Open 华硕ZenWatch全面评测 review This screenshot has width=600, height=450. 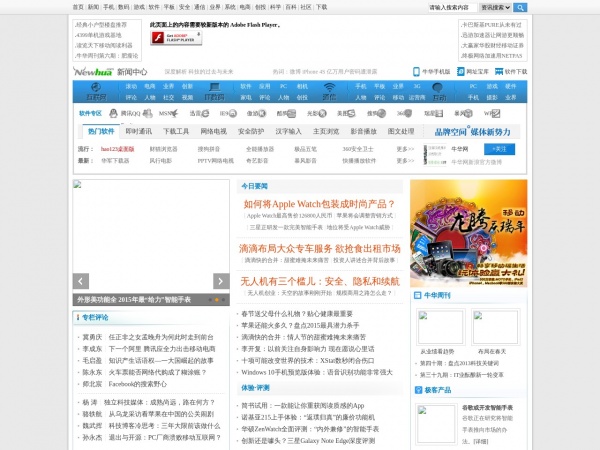[310, 429]
